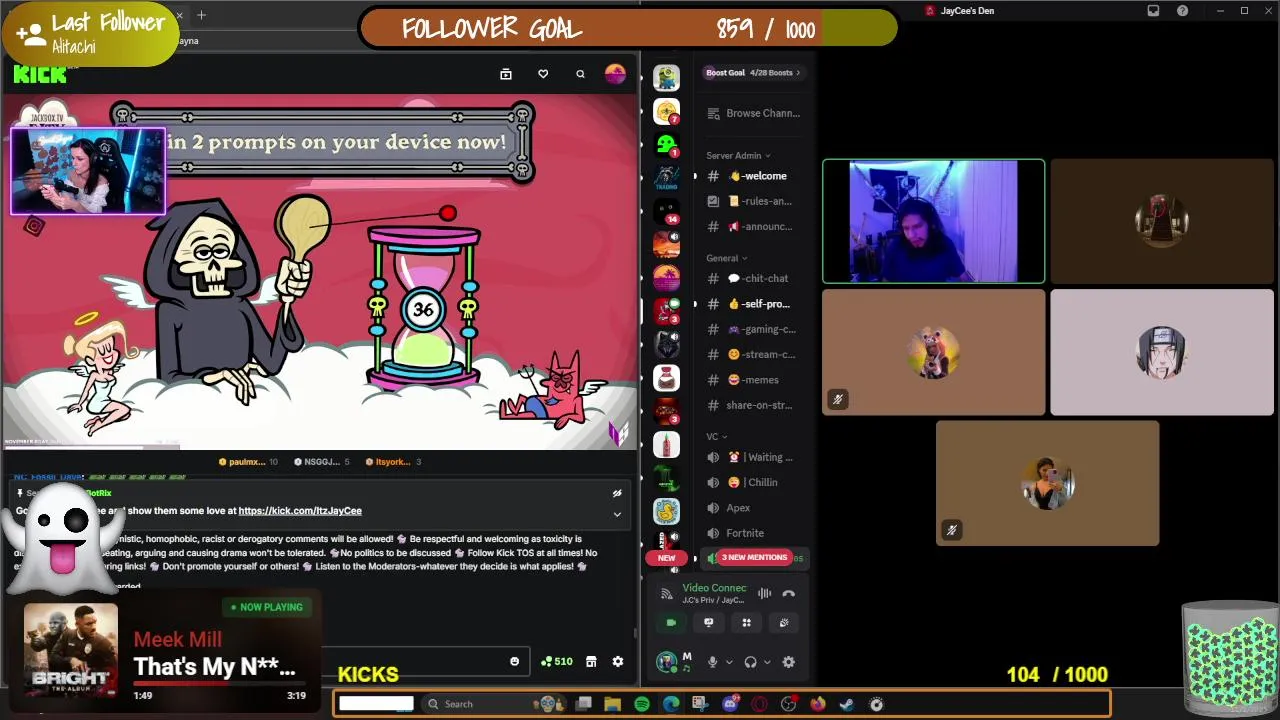Share your screen in Discord
The image size is (1280, 720).
coord(709,622)
